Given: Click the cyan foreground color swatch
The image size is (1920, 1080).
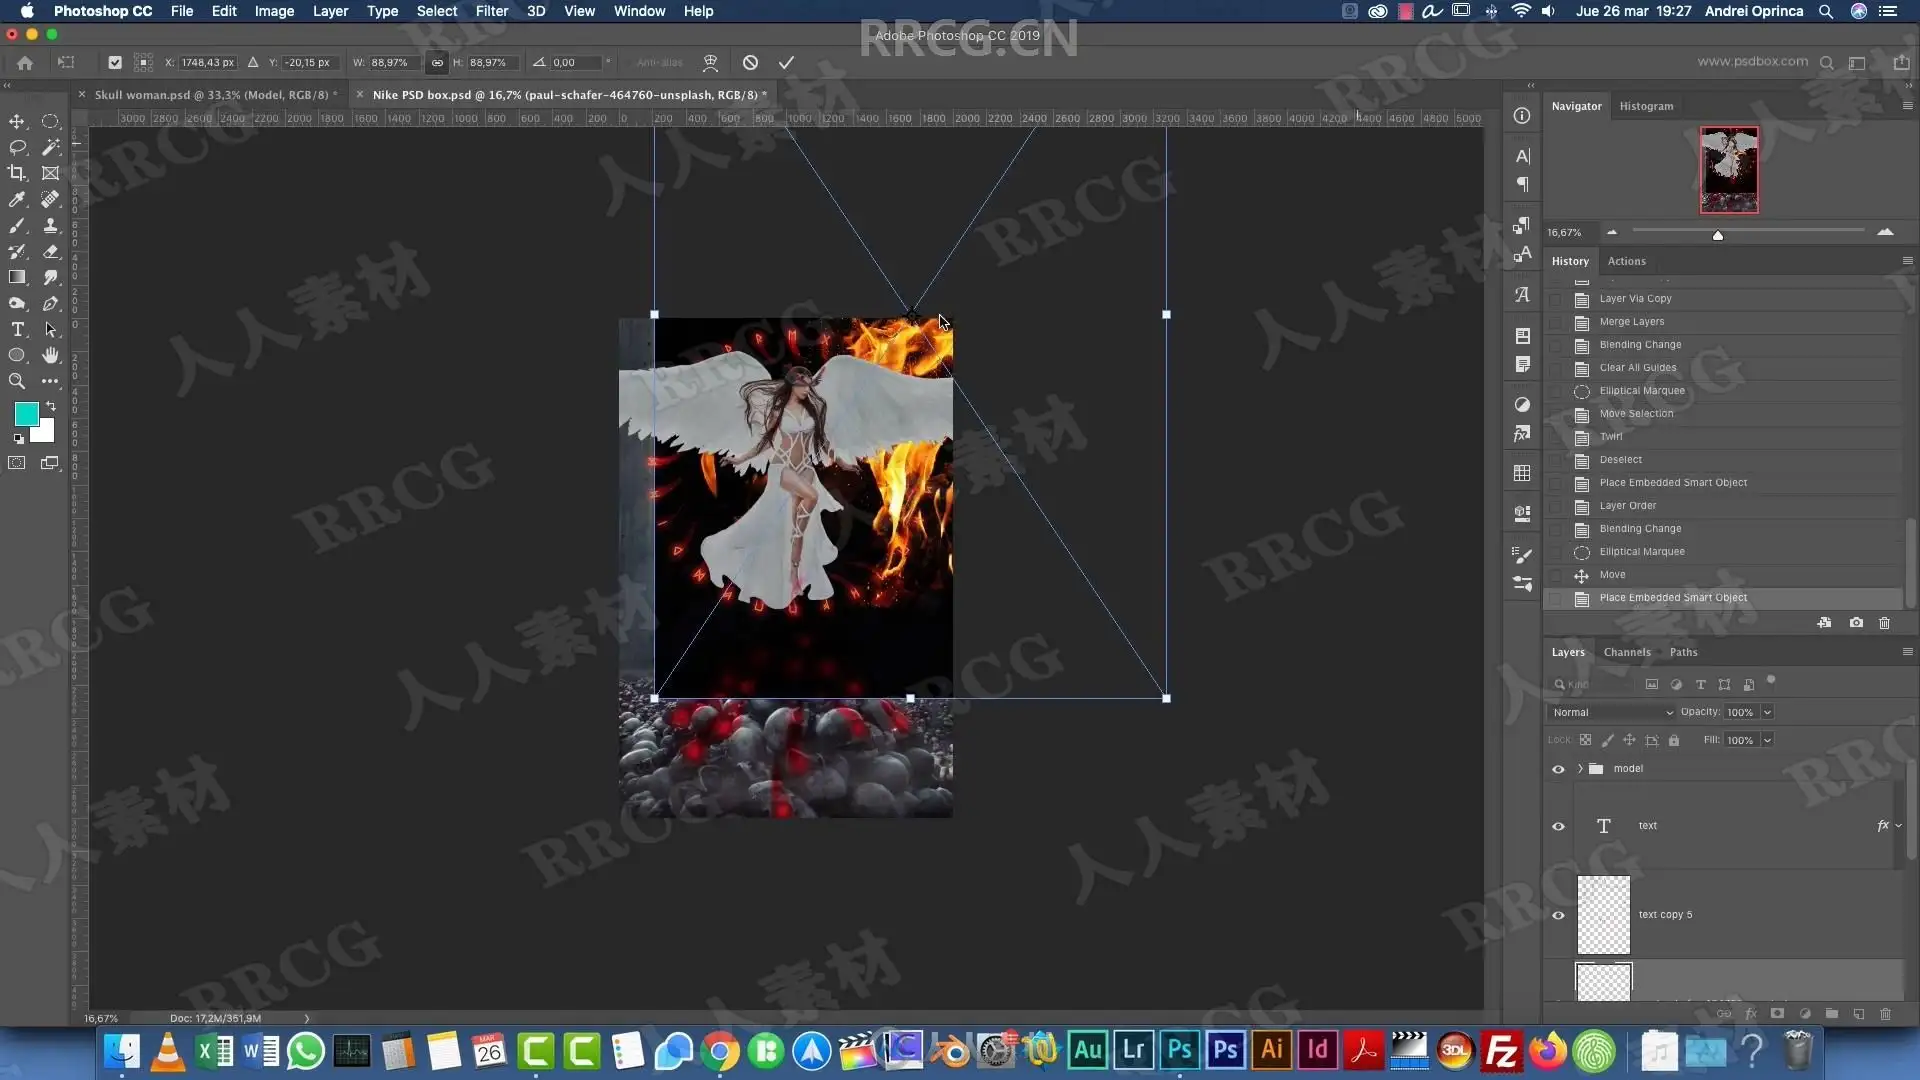Looking at the screenshot, I should click(25, 414).
